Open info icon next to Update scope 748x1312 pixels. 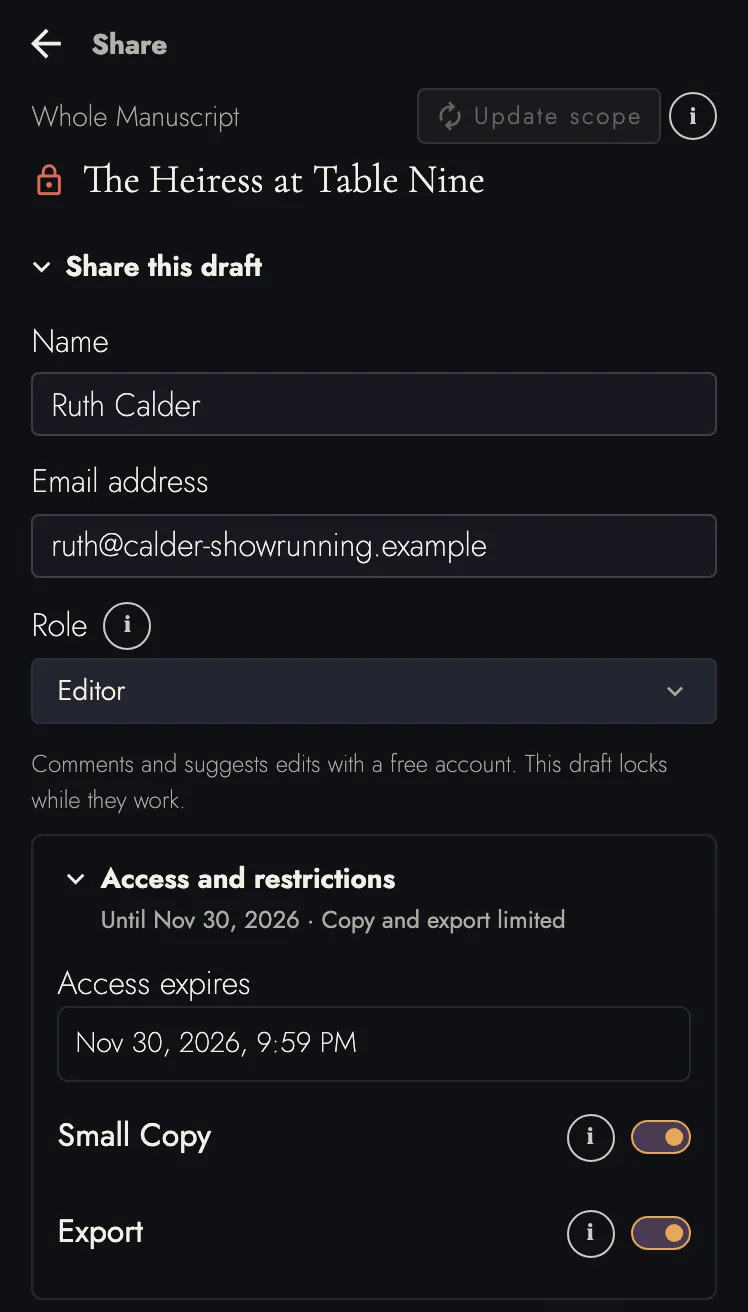(x=693, y=116)
